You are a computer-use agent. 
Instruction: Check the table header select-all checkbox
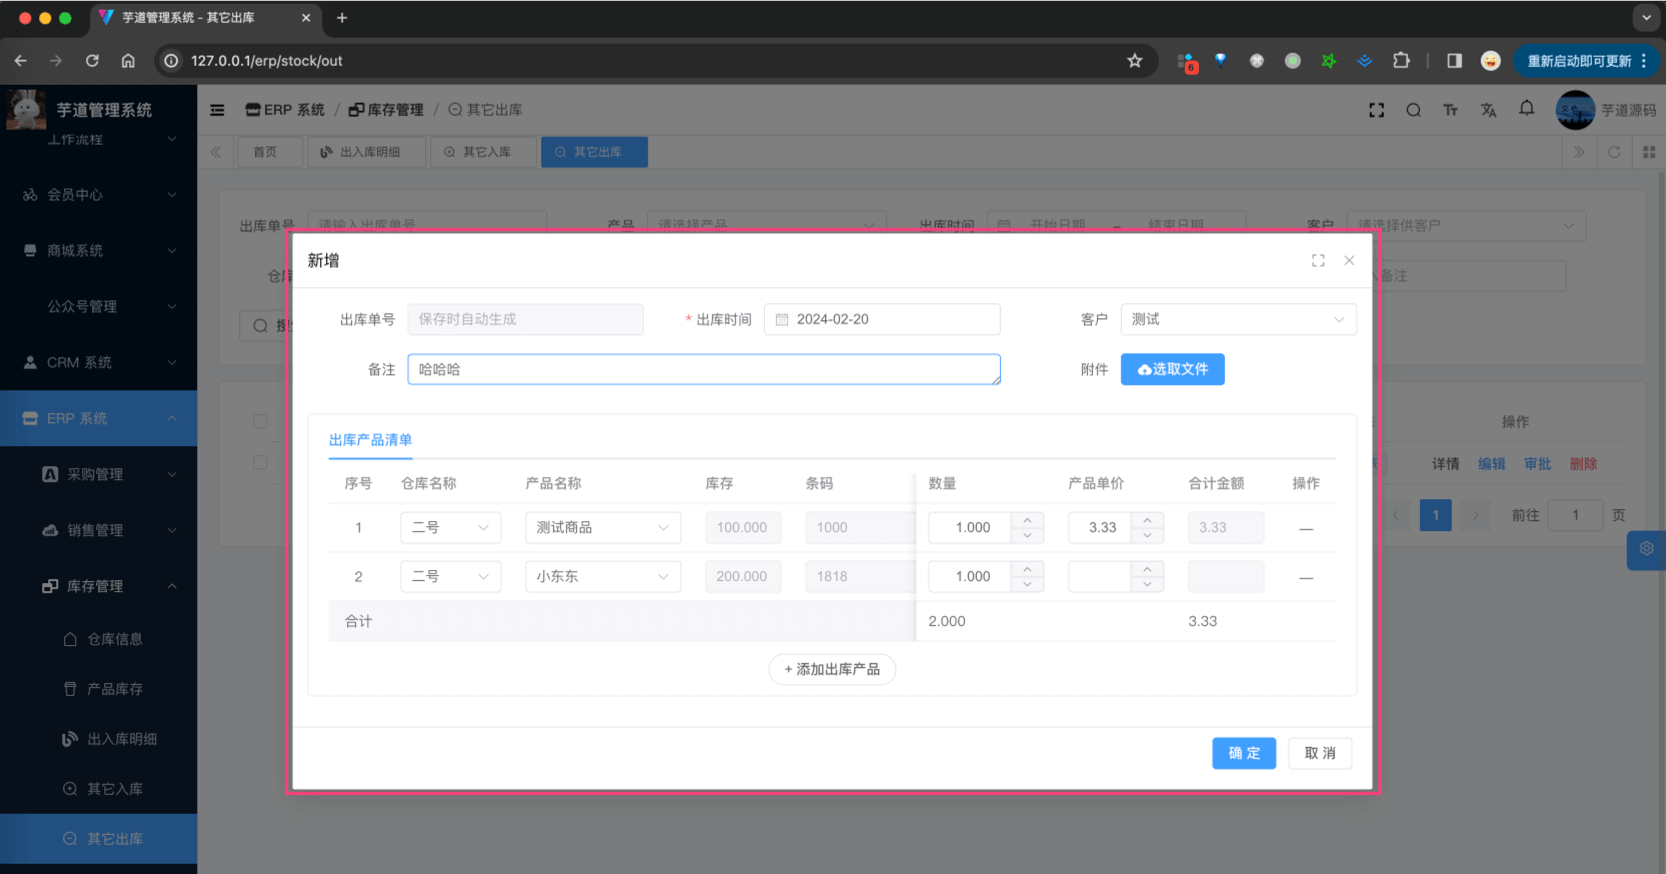click(260, 422)
